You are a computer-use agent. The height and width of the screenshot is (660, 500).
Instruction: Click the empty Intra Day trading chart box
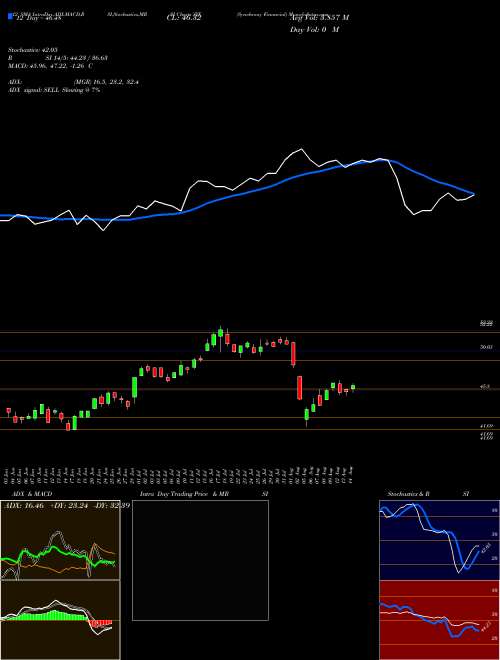tap(200, 560)
